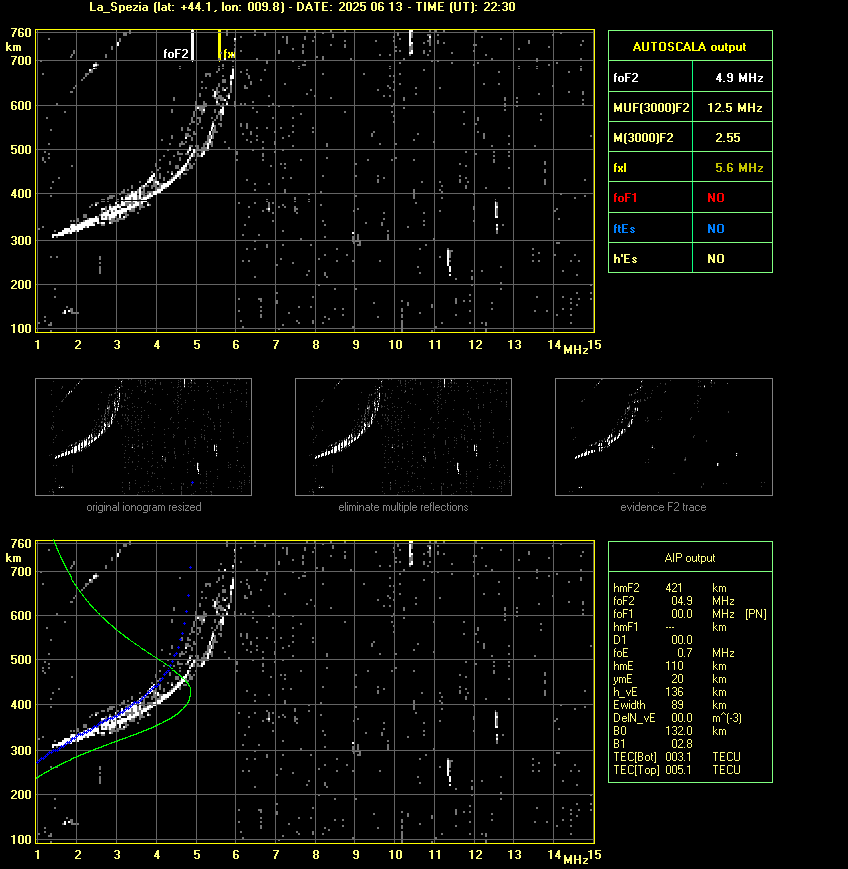Click the white foF2 marker on top ionogram
The image size is (848, 869).
(192, 45)
